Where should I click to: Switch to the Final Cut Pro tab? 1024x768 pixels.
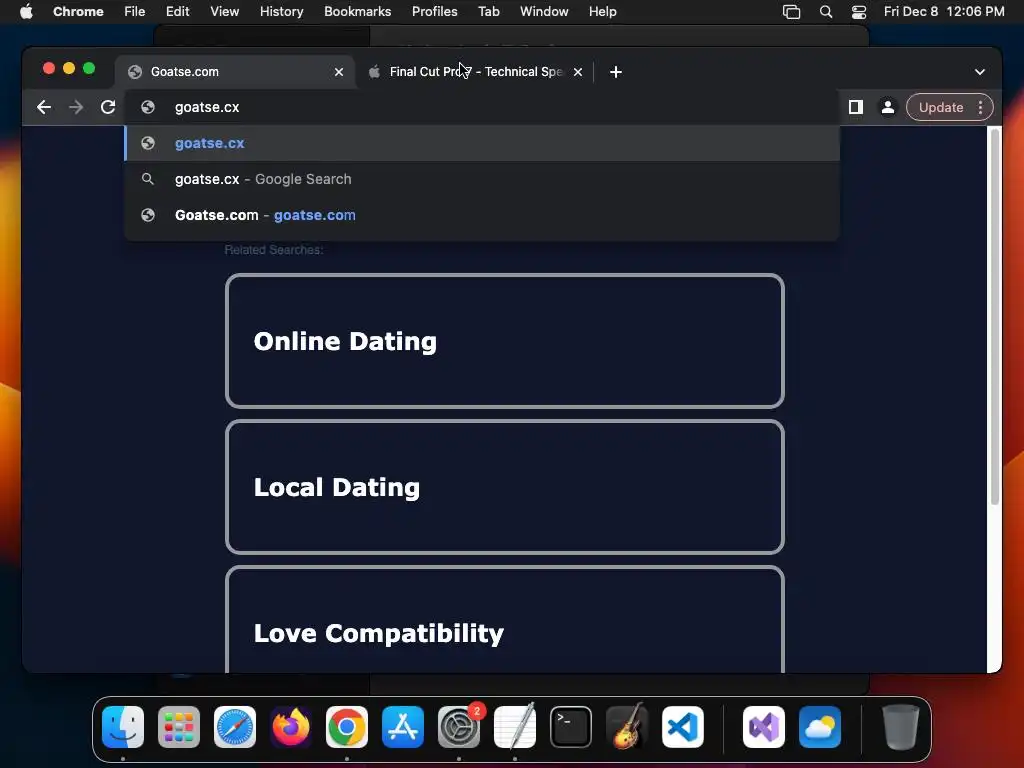click(475, 72)
